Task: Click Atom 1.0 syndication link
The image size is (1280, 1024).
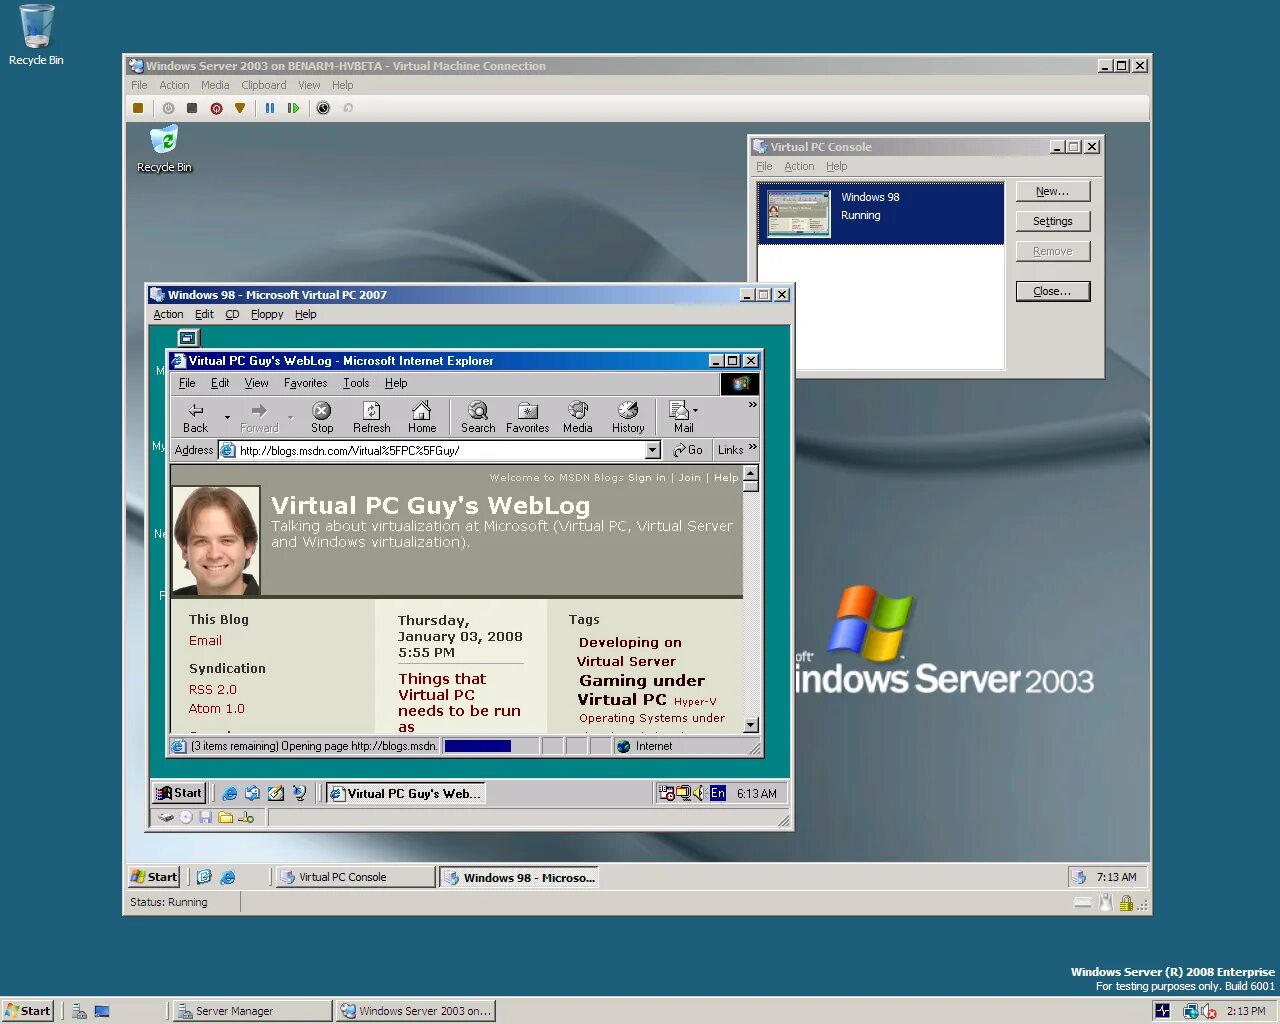Action: [217, 709]
